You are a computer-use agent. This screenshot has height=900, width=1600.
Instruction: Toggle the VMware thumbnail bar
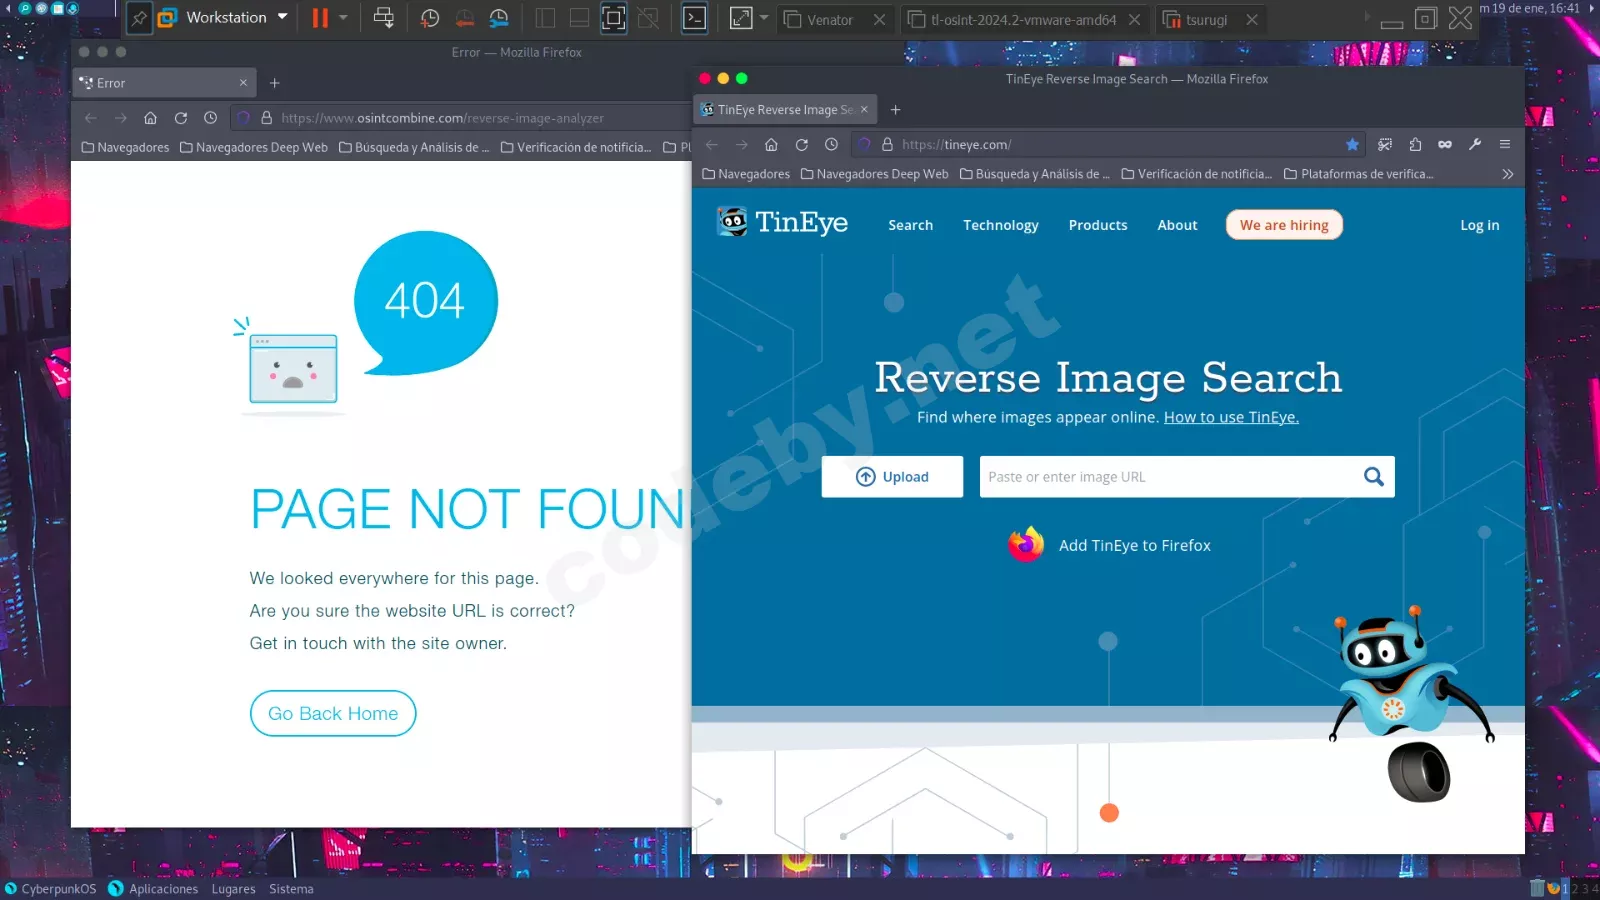click(579, 18)
